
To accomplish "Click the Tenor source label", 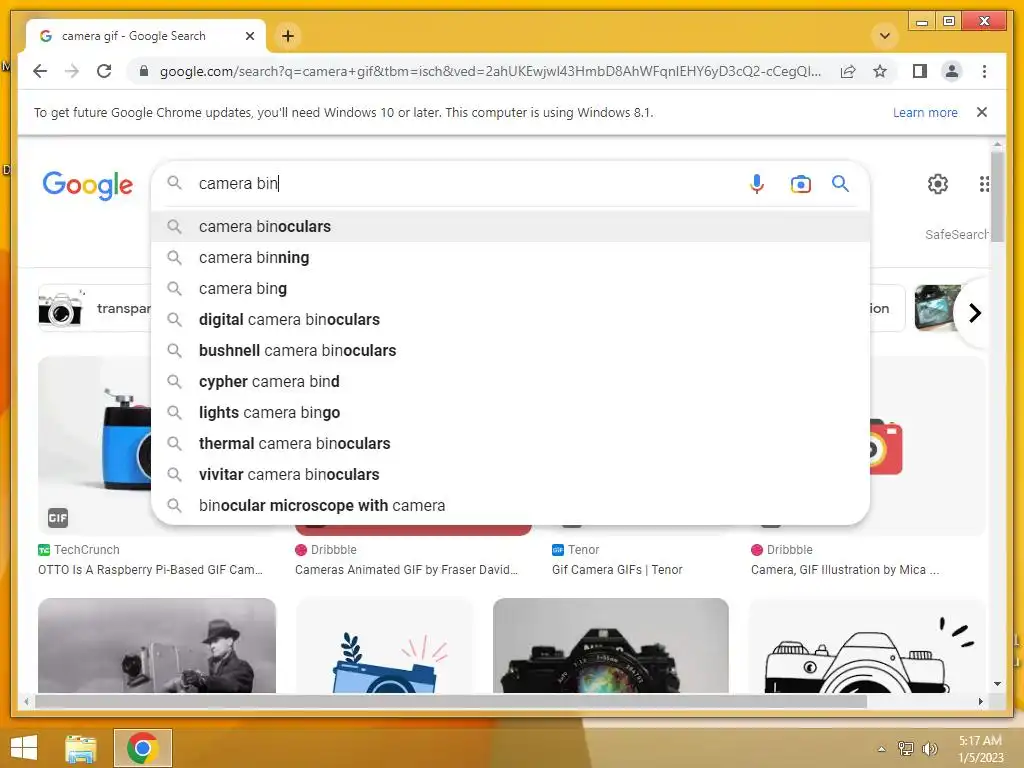I will (x=583, y=550).
